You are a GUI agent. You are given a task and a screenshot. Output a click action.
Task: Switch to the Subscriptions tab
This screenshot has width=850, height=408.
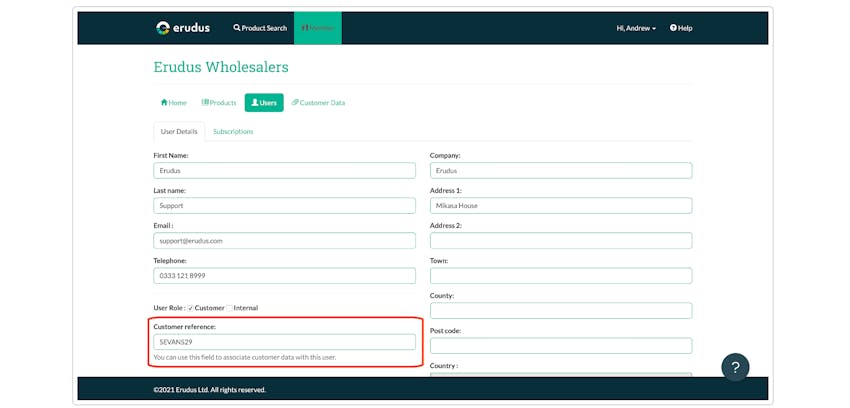(x=233, y=132)
